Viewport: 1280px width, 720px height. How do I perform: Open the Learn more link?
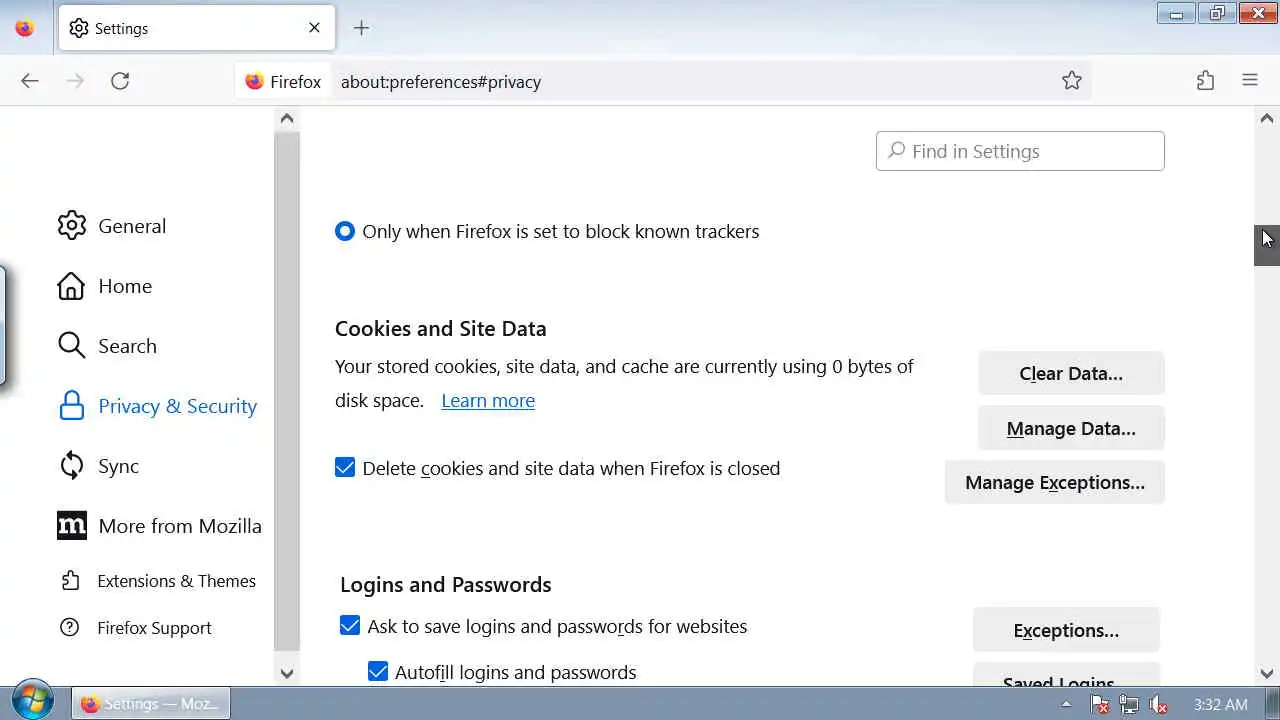click(488, 400)
